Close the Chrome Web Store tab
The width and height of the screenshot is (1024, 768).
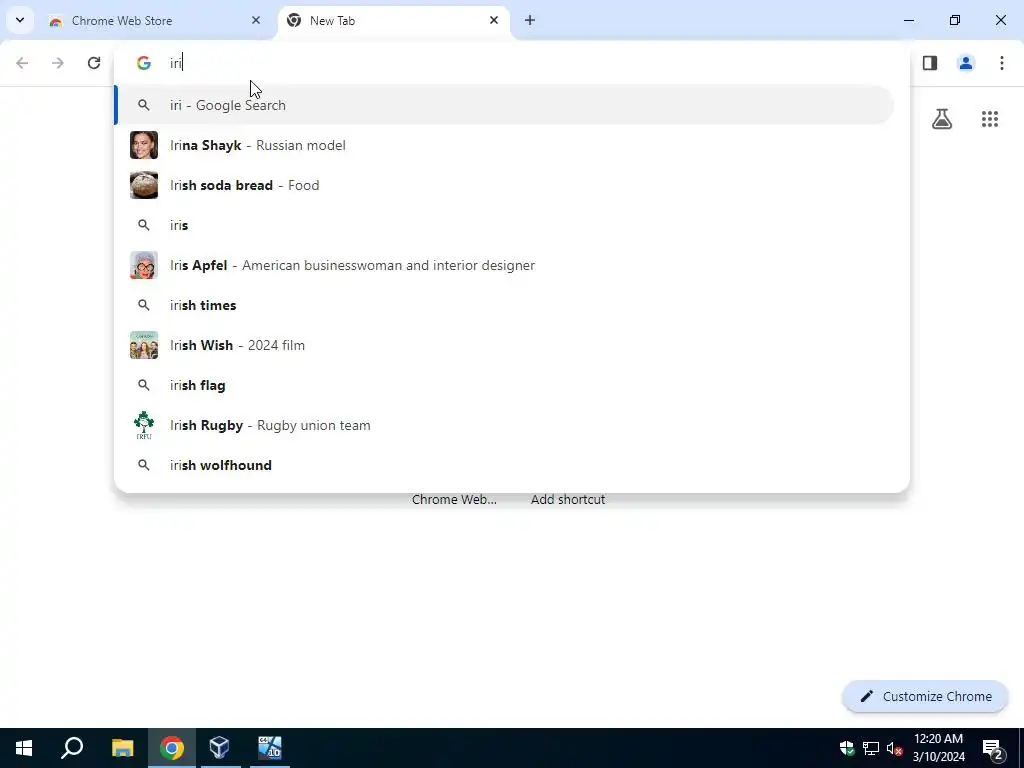click(x=256, y=20)
